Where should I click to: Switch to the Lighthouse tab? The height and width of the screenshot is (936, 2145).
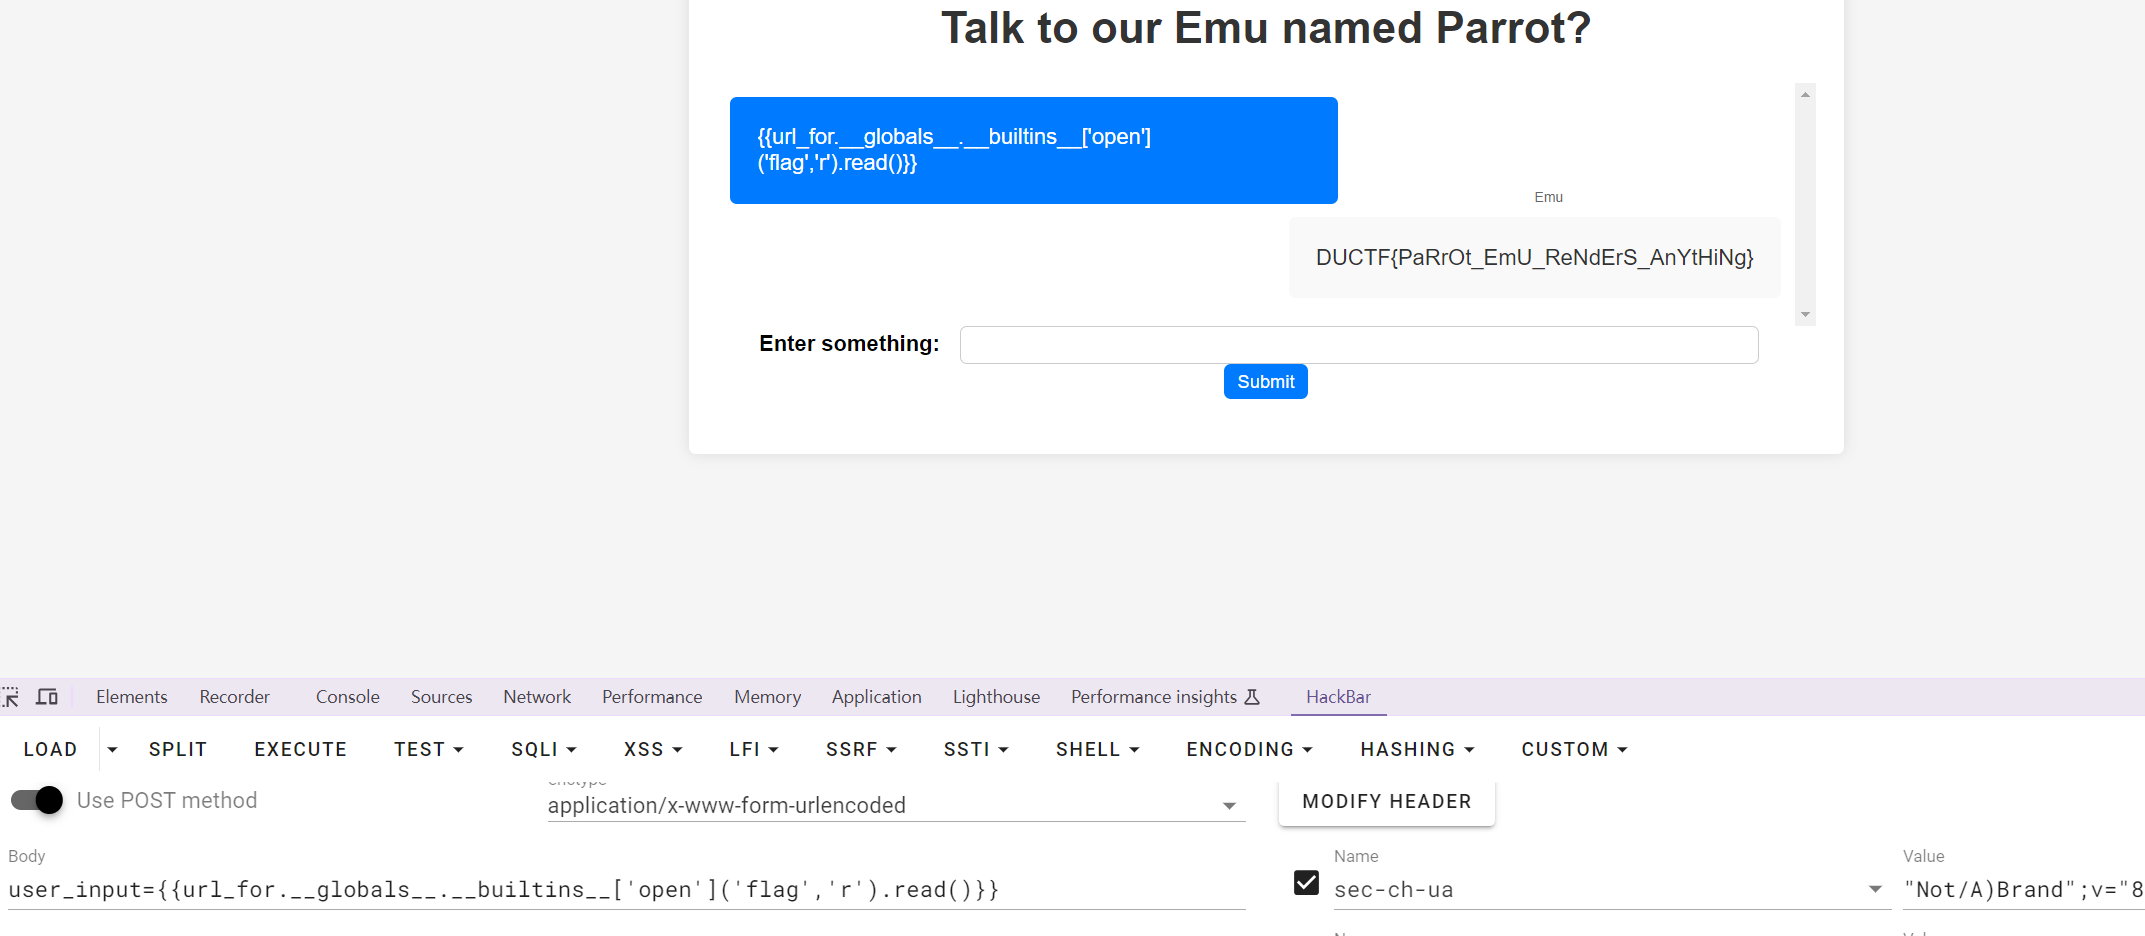pos(996,697)
